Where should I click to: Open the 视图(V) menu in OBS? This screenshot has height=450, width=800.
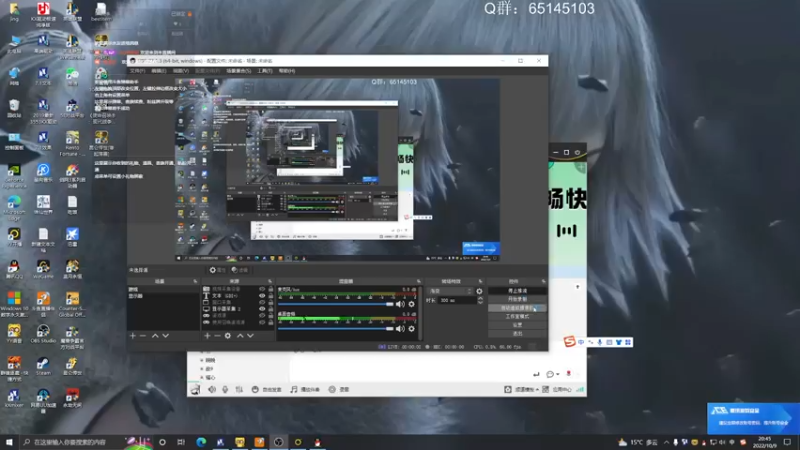pyautogui.click(x=181, y=71)
